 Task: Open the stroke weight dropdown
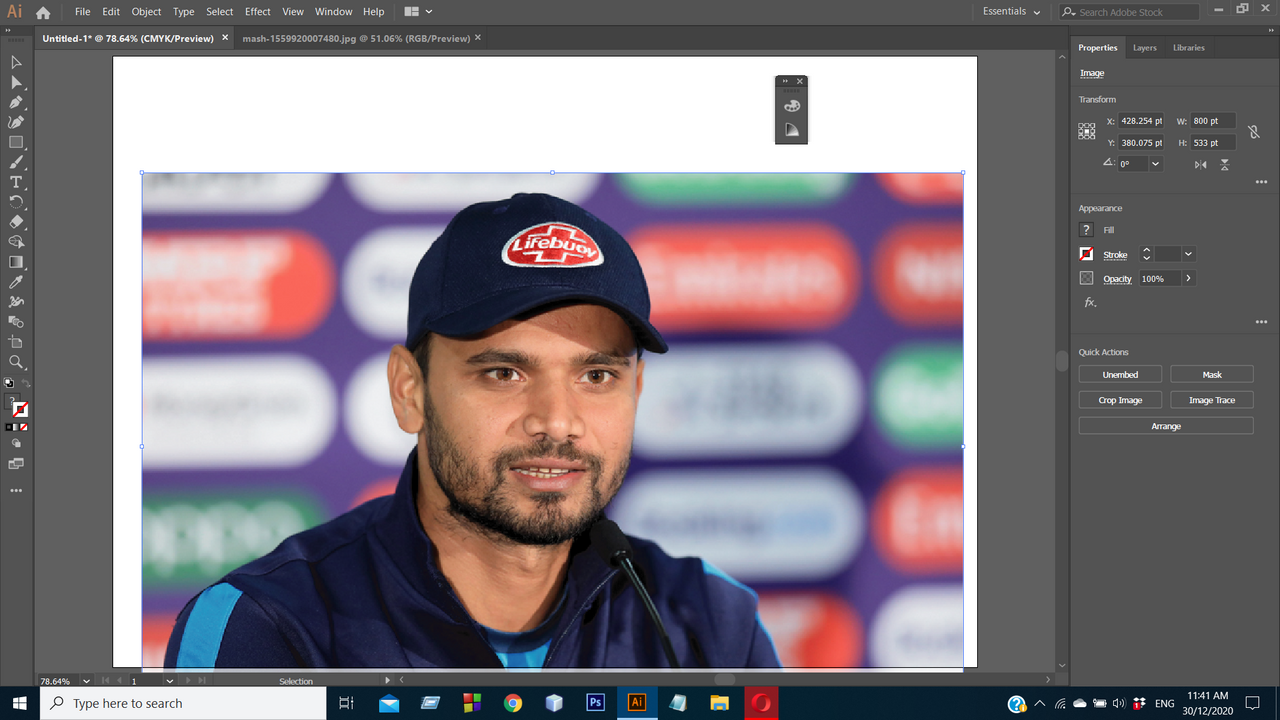pyautogui.click(x=1188, y=254)
